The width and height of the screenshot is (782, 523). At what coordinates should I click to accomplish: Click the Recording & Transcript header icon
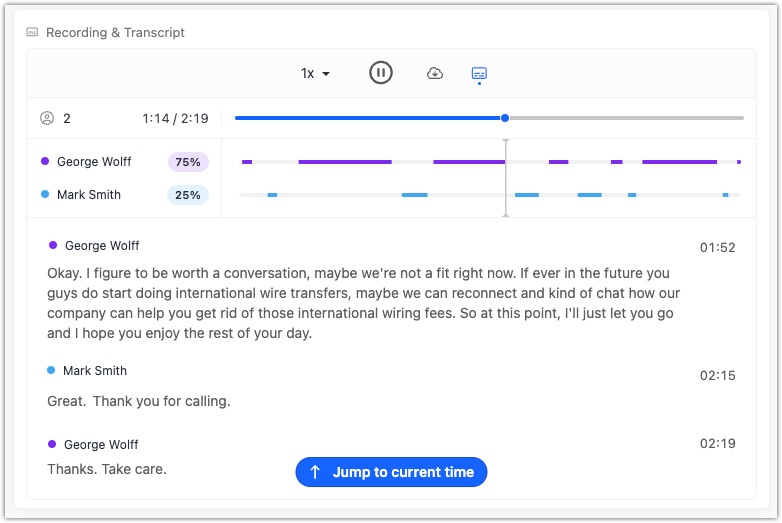[33, 33]
